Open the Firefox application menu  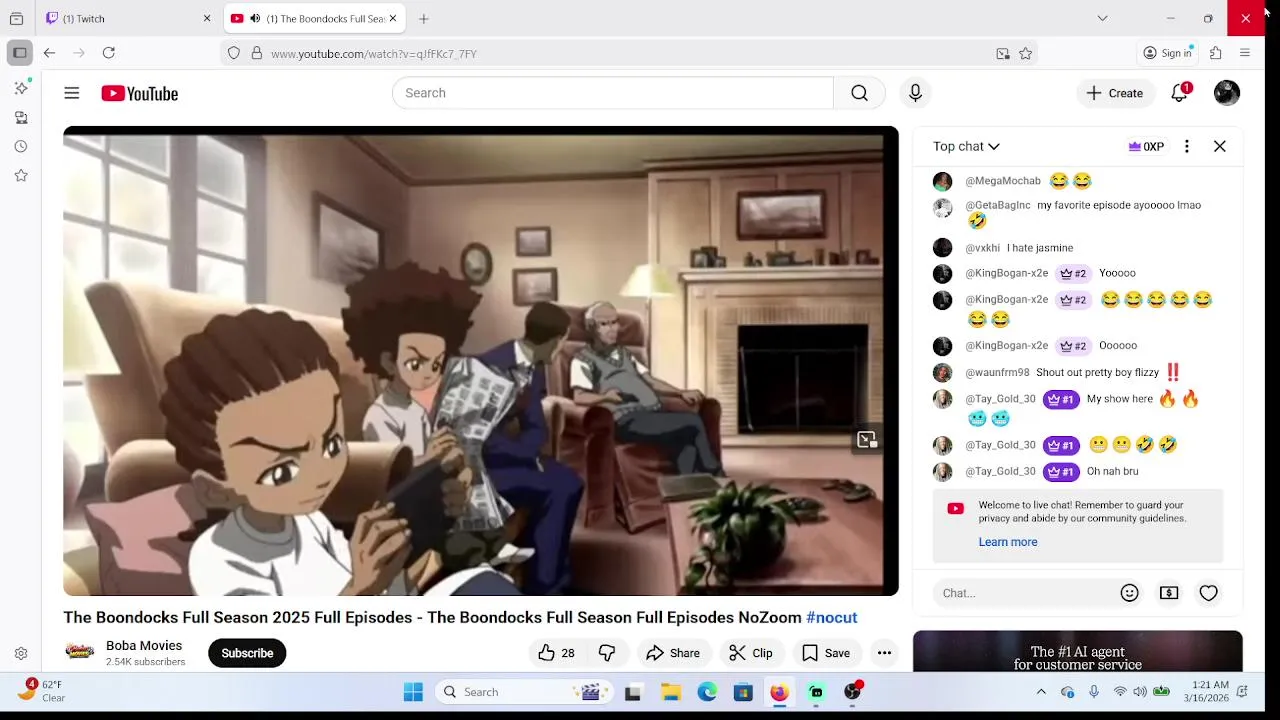click(x=1245, y=53)
